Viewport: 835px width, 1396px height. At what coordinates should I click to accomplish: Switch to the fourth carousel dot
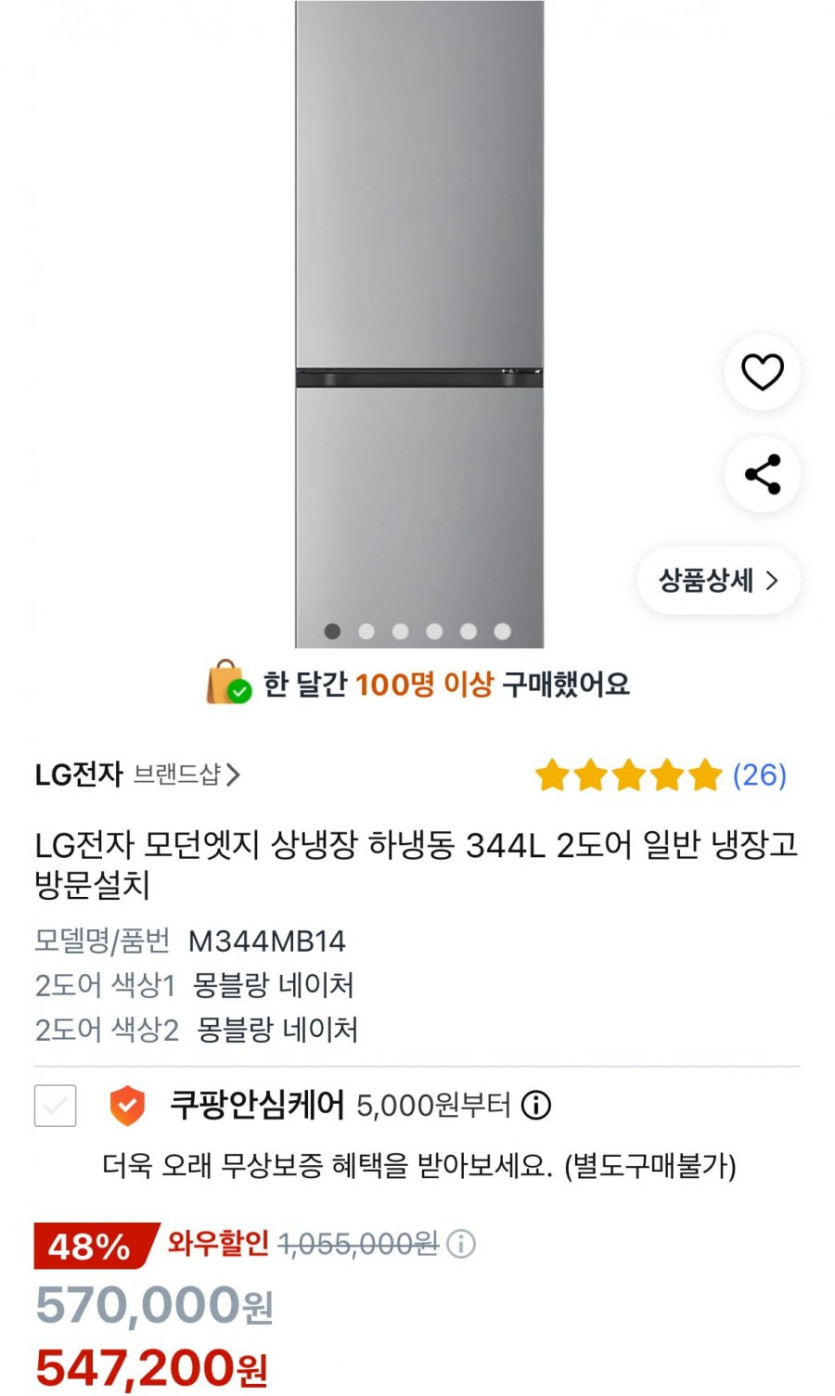coord(435,631)
